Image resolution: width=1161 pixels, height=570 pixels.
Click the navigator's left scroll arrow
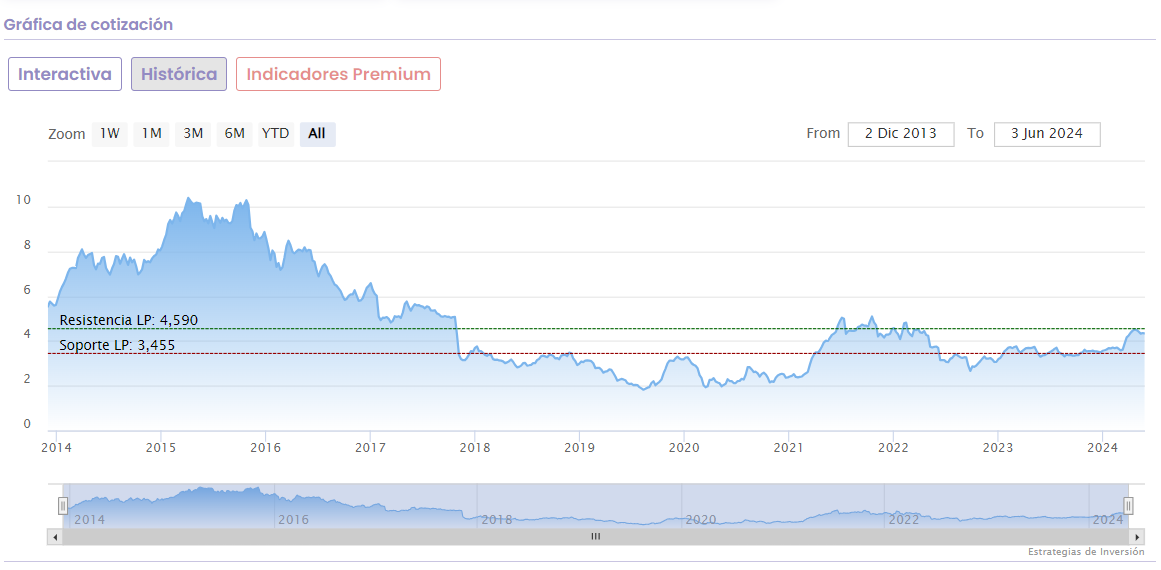point(55,537)
